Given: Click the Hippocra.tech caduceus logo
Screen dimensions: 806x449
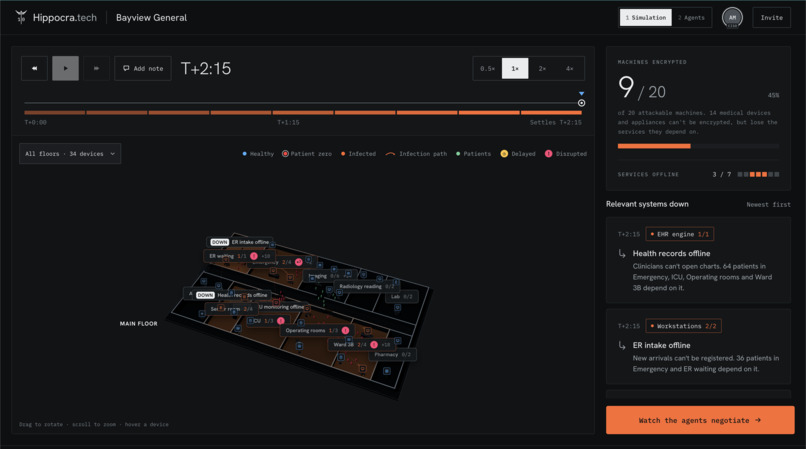Looking at the screenshot, I should [21, 17].
